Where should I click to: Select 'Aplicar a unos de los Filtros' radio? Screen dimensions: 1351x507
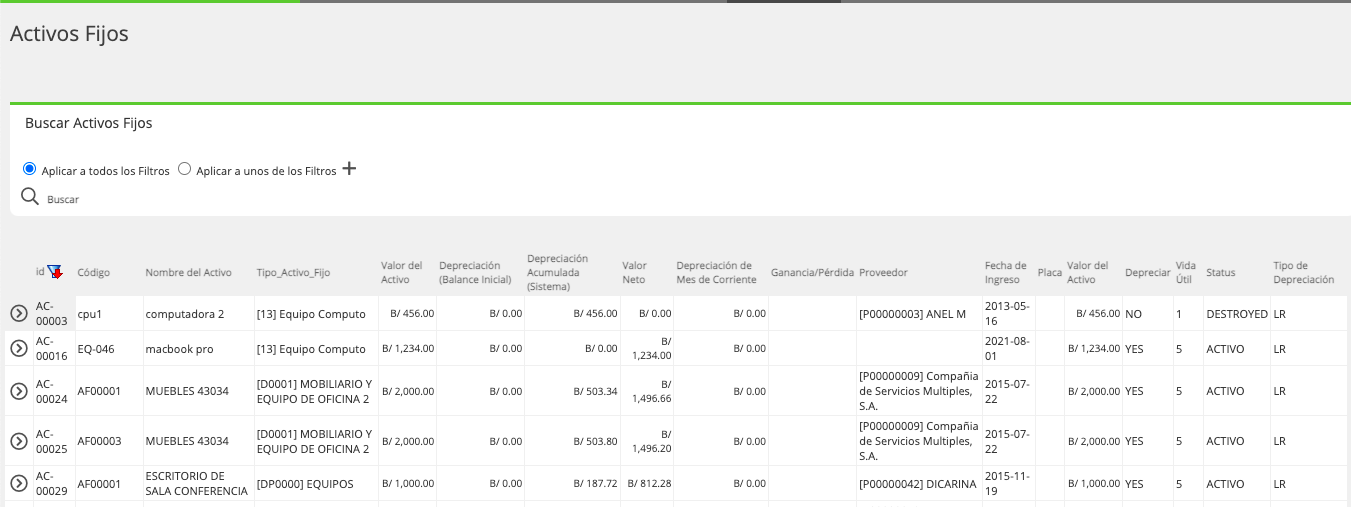click(x=184, y=169)
